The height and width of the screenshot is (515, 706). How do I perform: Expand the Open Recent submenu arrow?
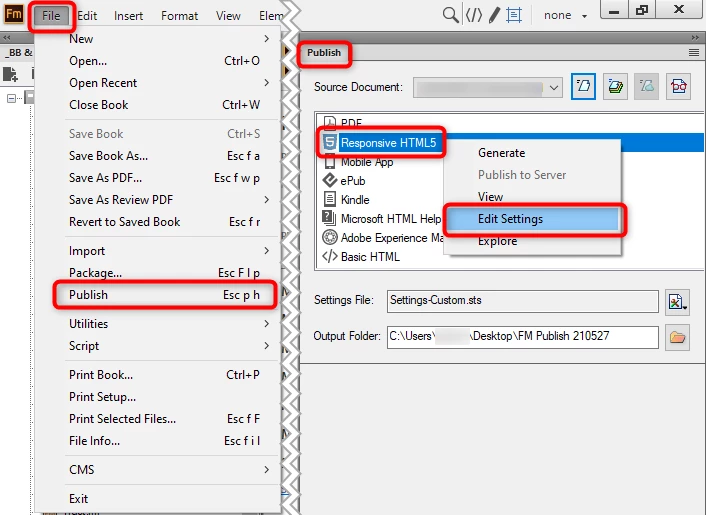(267, 83)
